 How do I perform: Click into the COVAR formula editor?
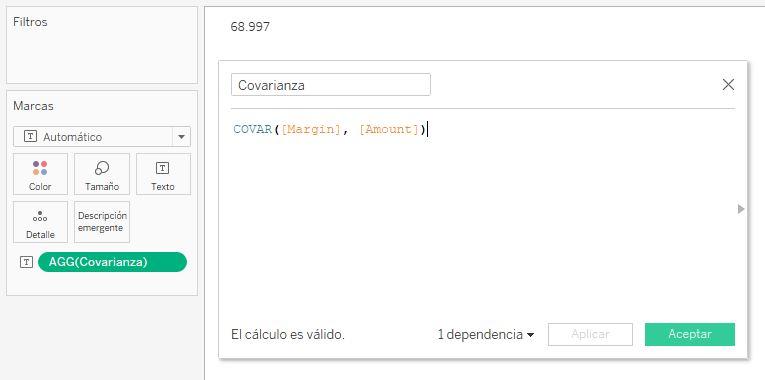tap(483, 215)
